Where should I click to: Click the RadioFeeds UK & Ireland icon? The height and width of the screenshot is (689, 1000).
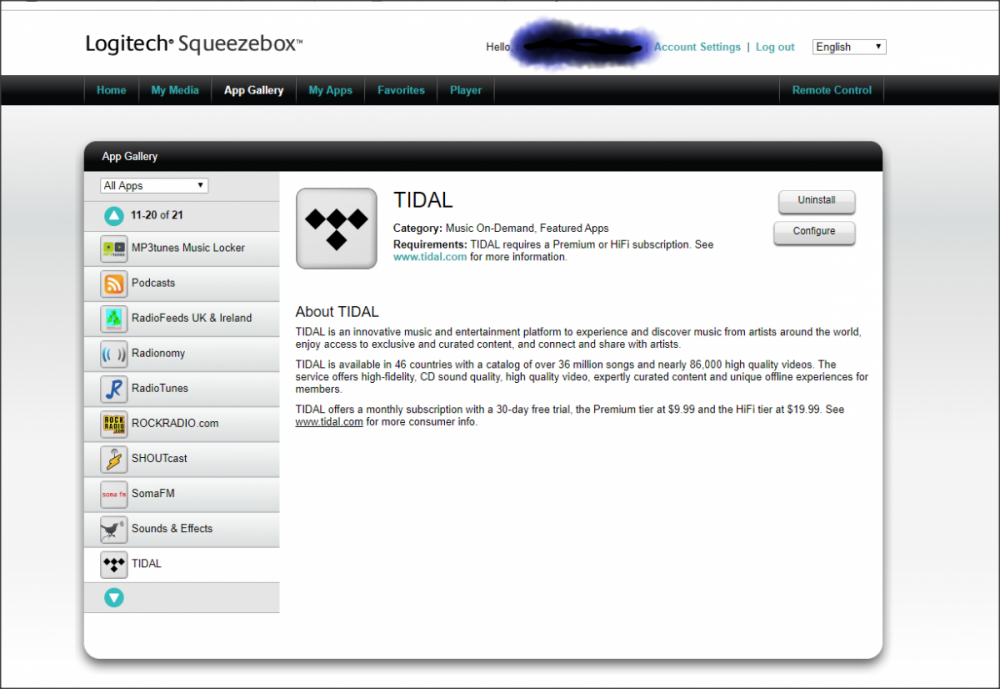pos(114,318)
